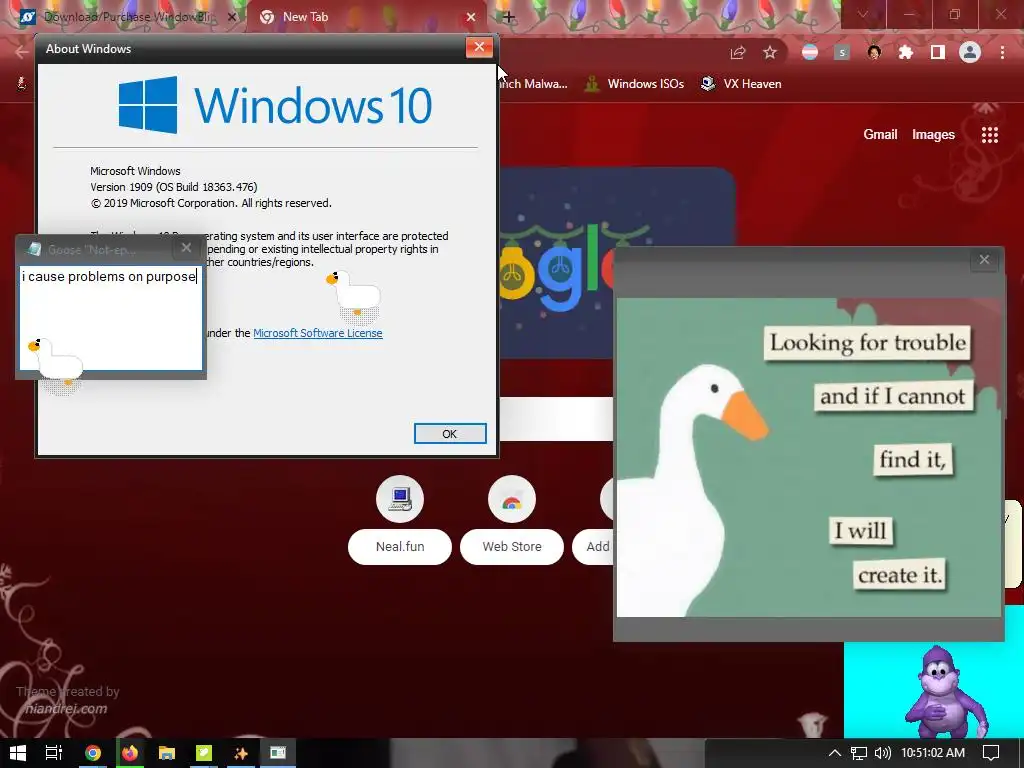
Task: Open the volume control speaker icon
Action: [x=883, y=753]
